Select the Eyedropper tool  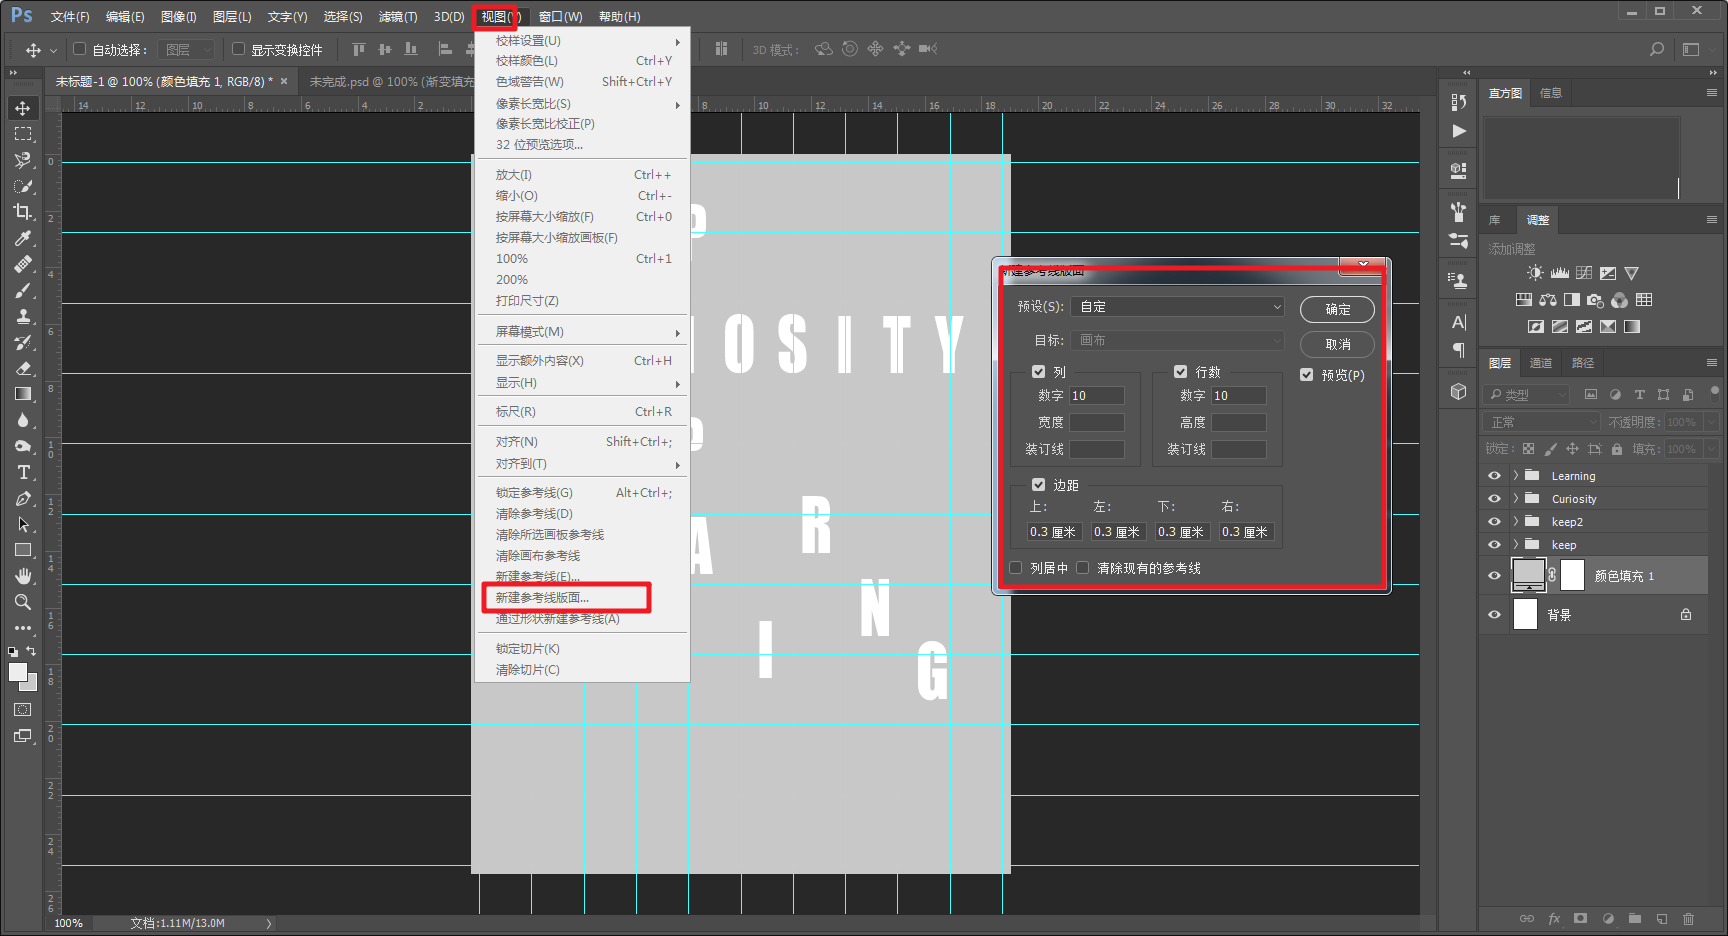(23, 238)
